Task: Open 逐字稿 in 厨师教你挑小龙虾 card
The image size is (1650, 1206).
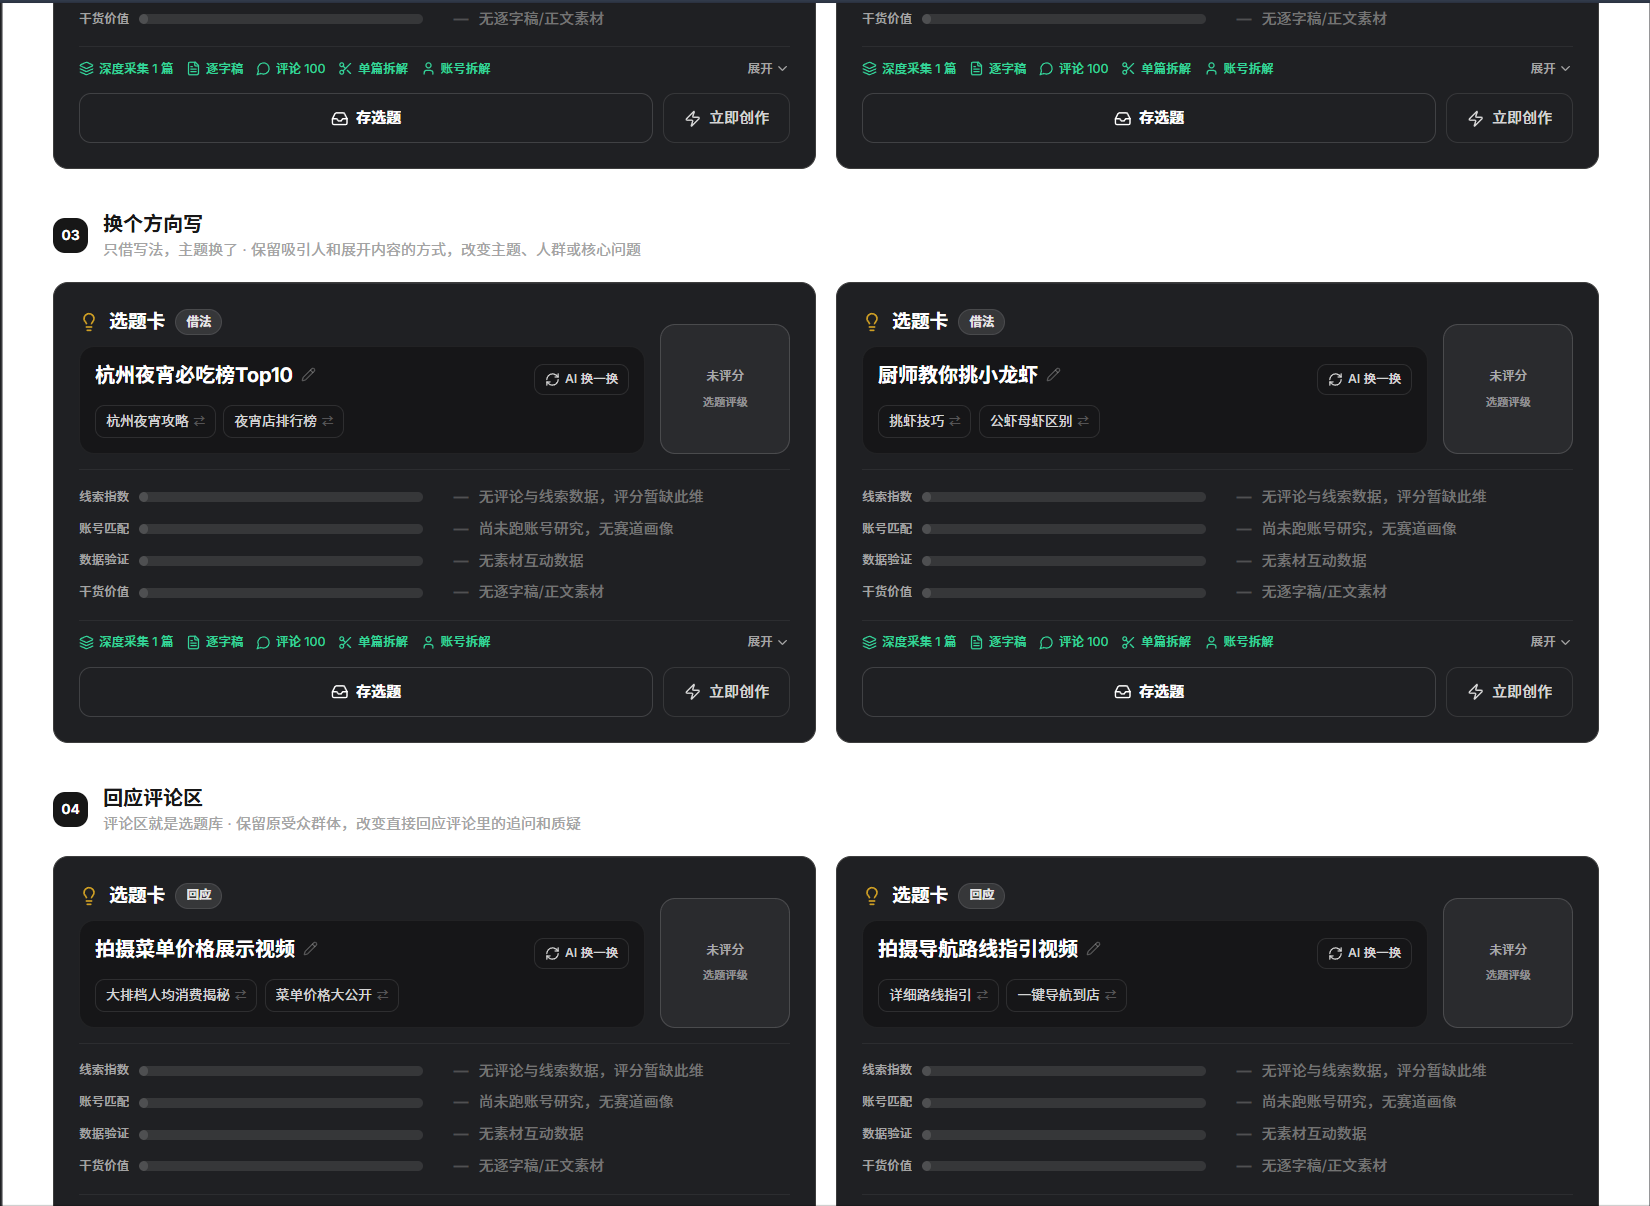Action: (998, 642)
